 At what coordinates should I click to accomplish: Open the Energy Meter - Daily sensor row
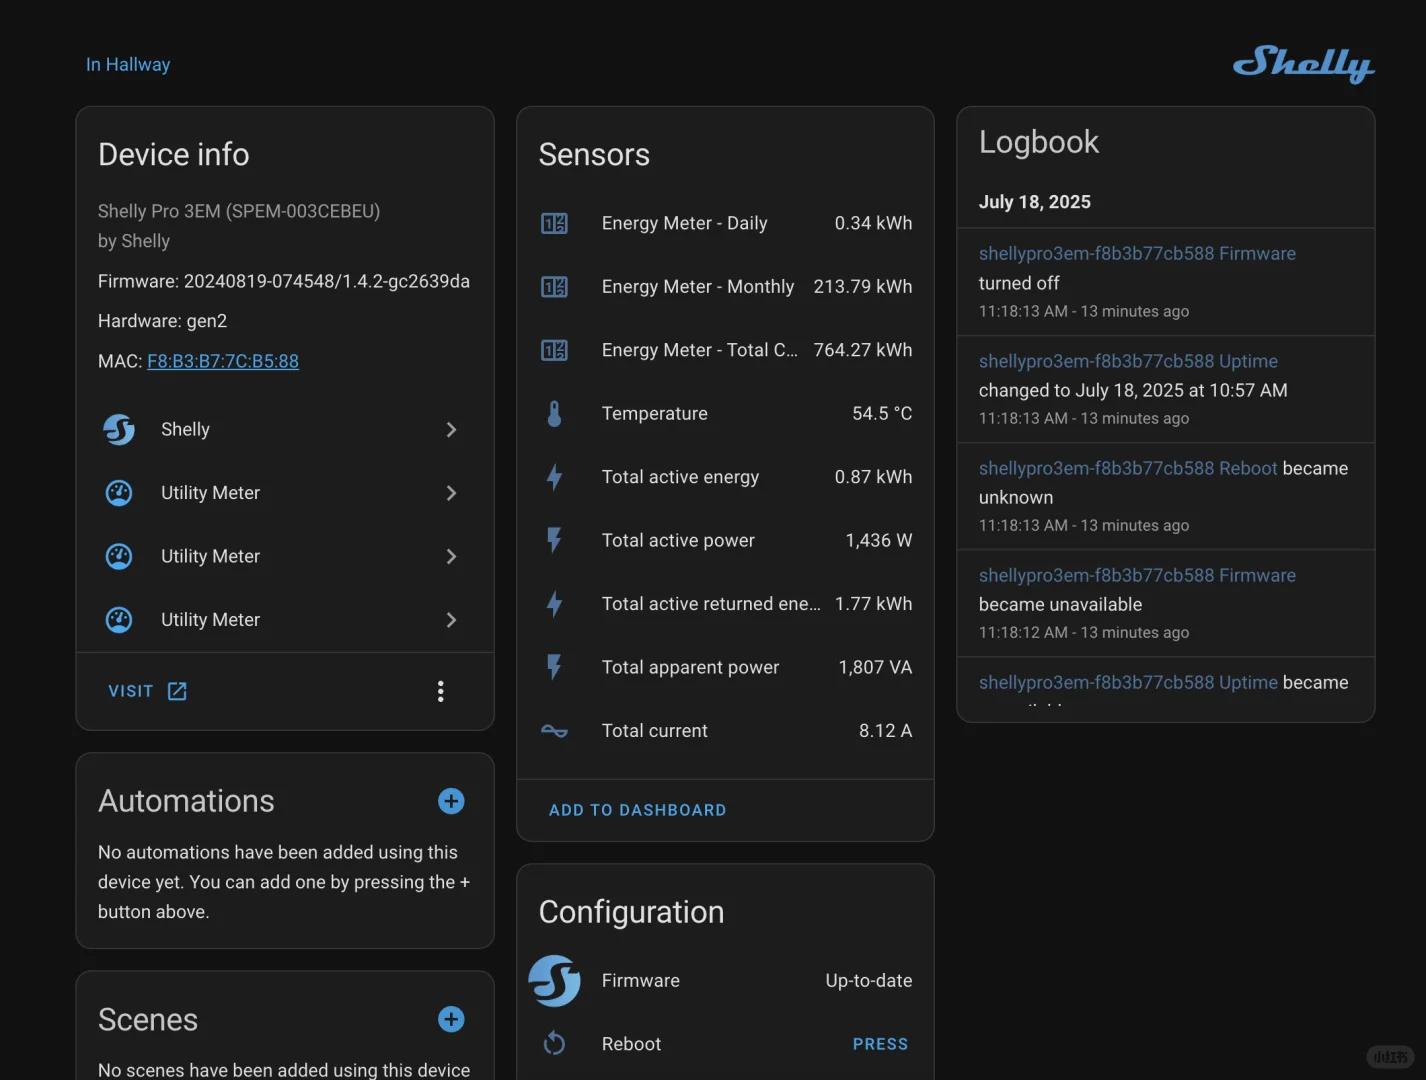coord(726,223)
